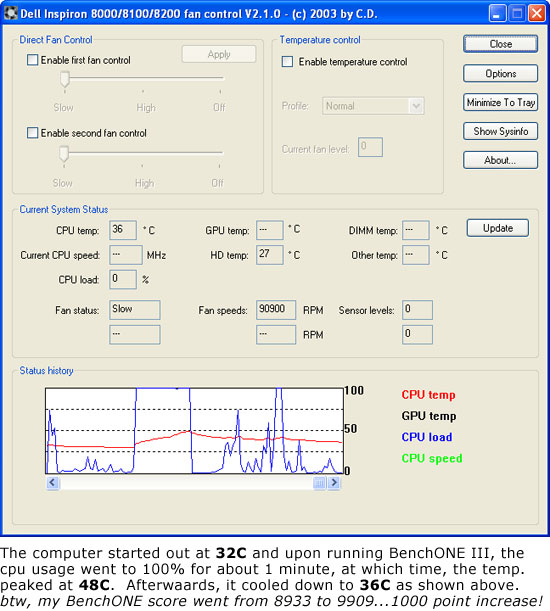Open the Profile dropdown showing Normal
Image resolution: width=550 pixels, height=611 pixels.
373,106
